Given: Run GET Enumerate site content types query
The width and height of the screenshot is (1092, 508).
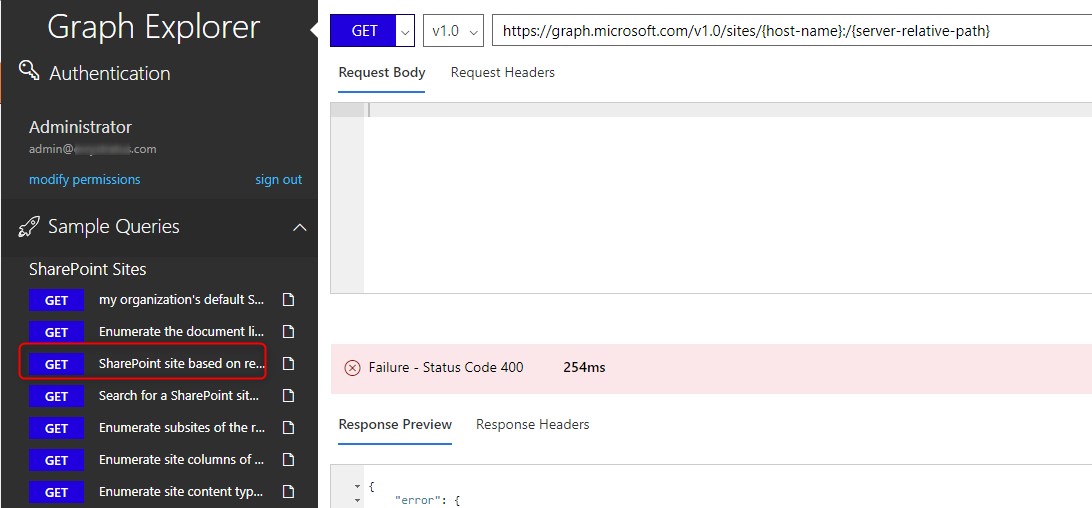Looking at the screenshot, I should (56, 492).
